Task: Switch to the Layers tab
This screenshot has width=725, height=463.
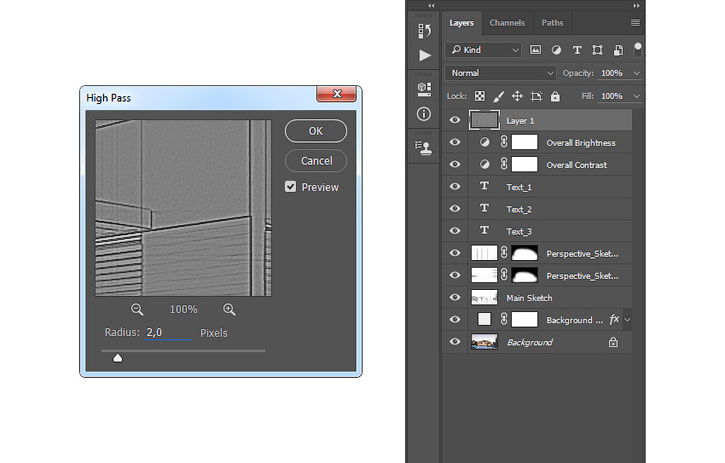Action: click(x=461, y=23)
